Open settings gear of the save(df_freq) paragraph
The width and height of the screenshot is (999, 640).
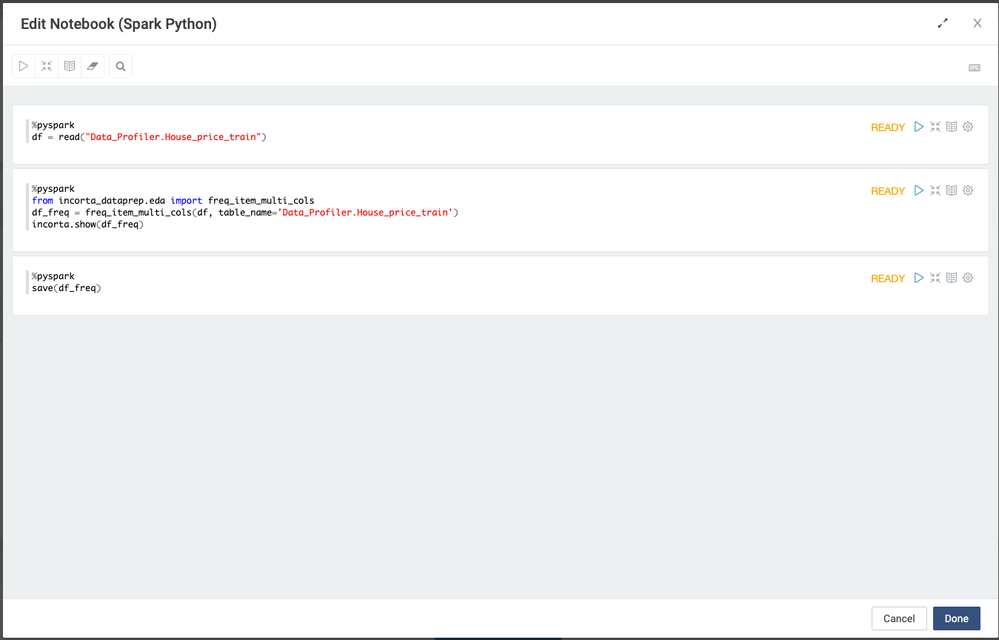click(x=968, y=278)
